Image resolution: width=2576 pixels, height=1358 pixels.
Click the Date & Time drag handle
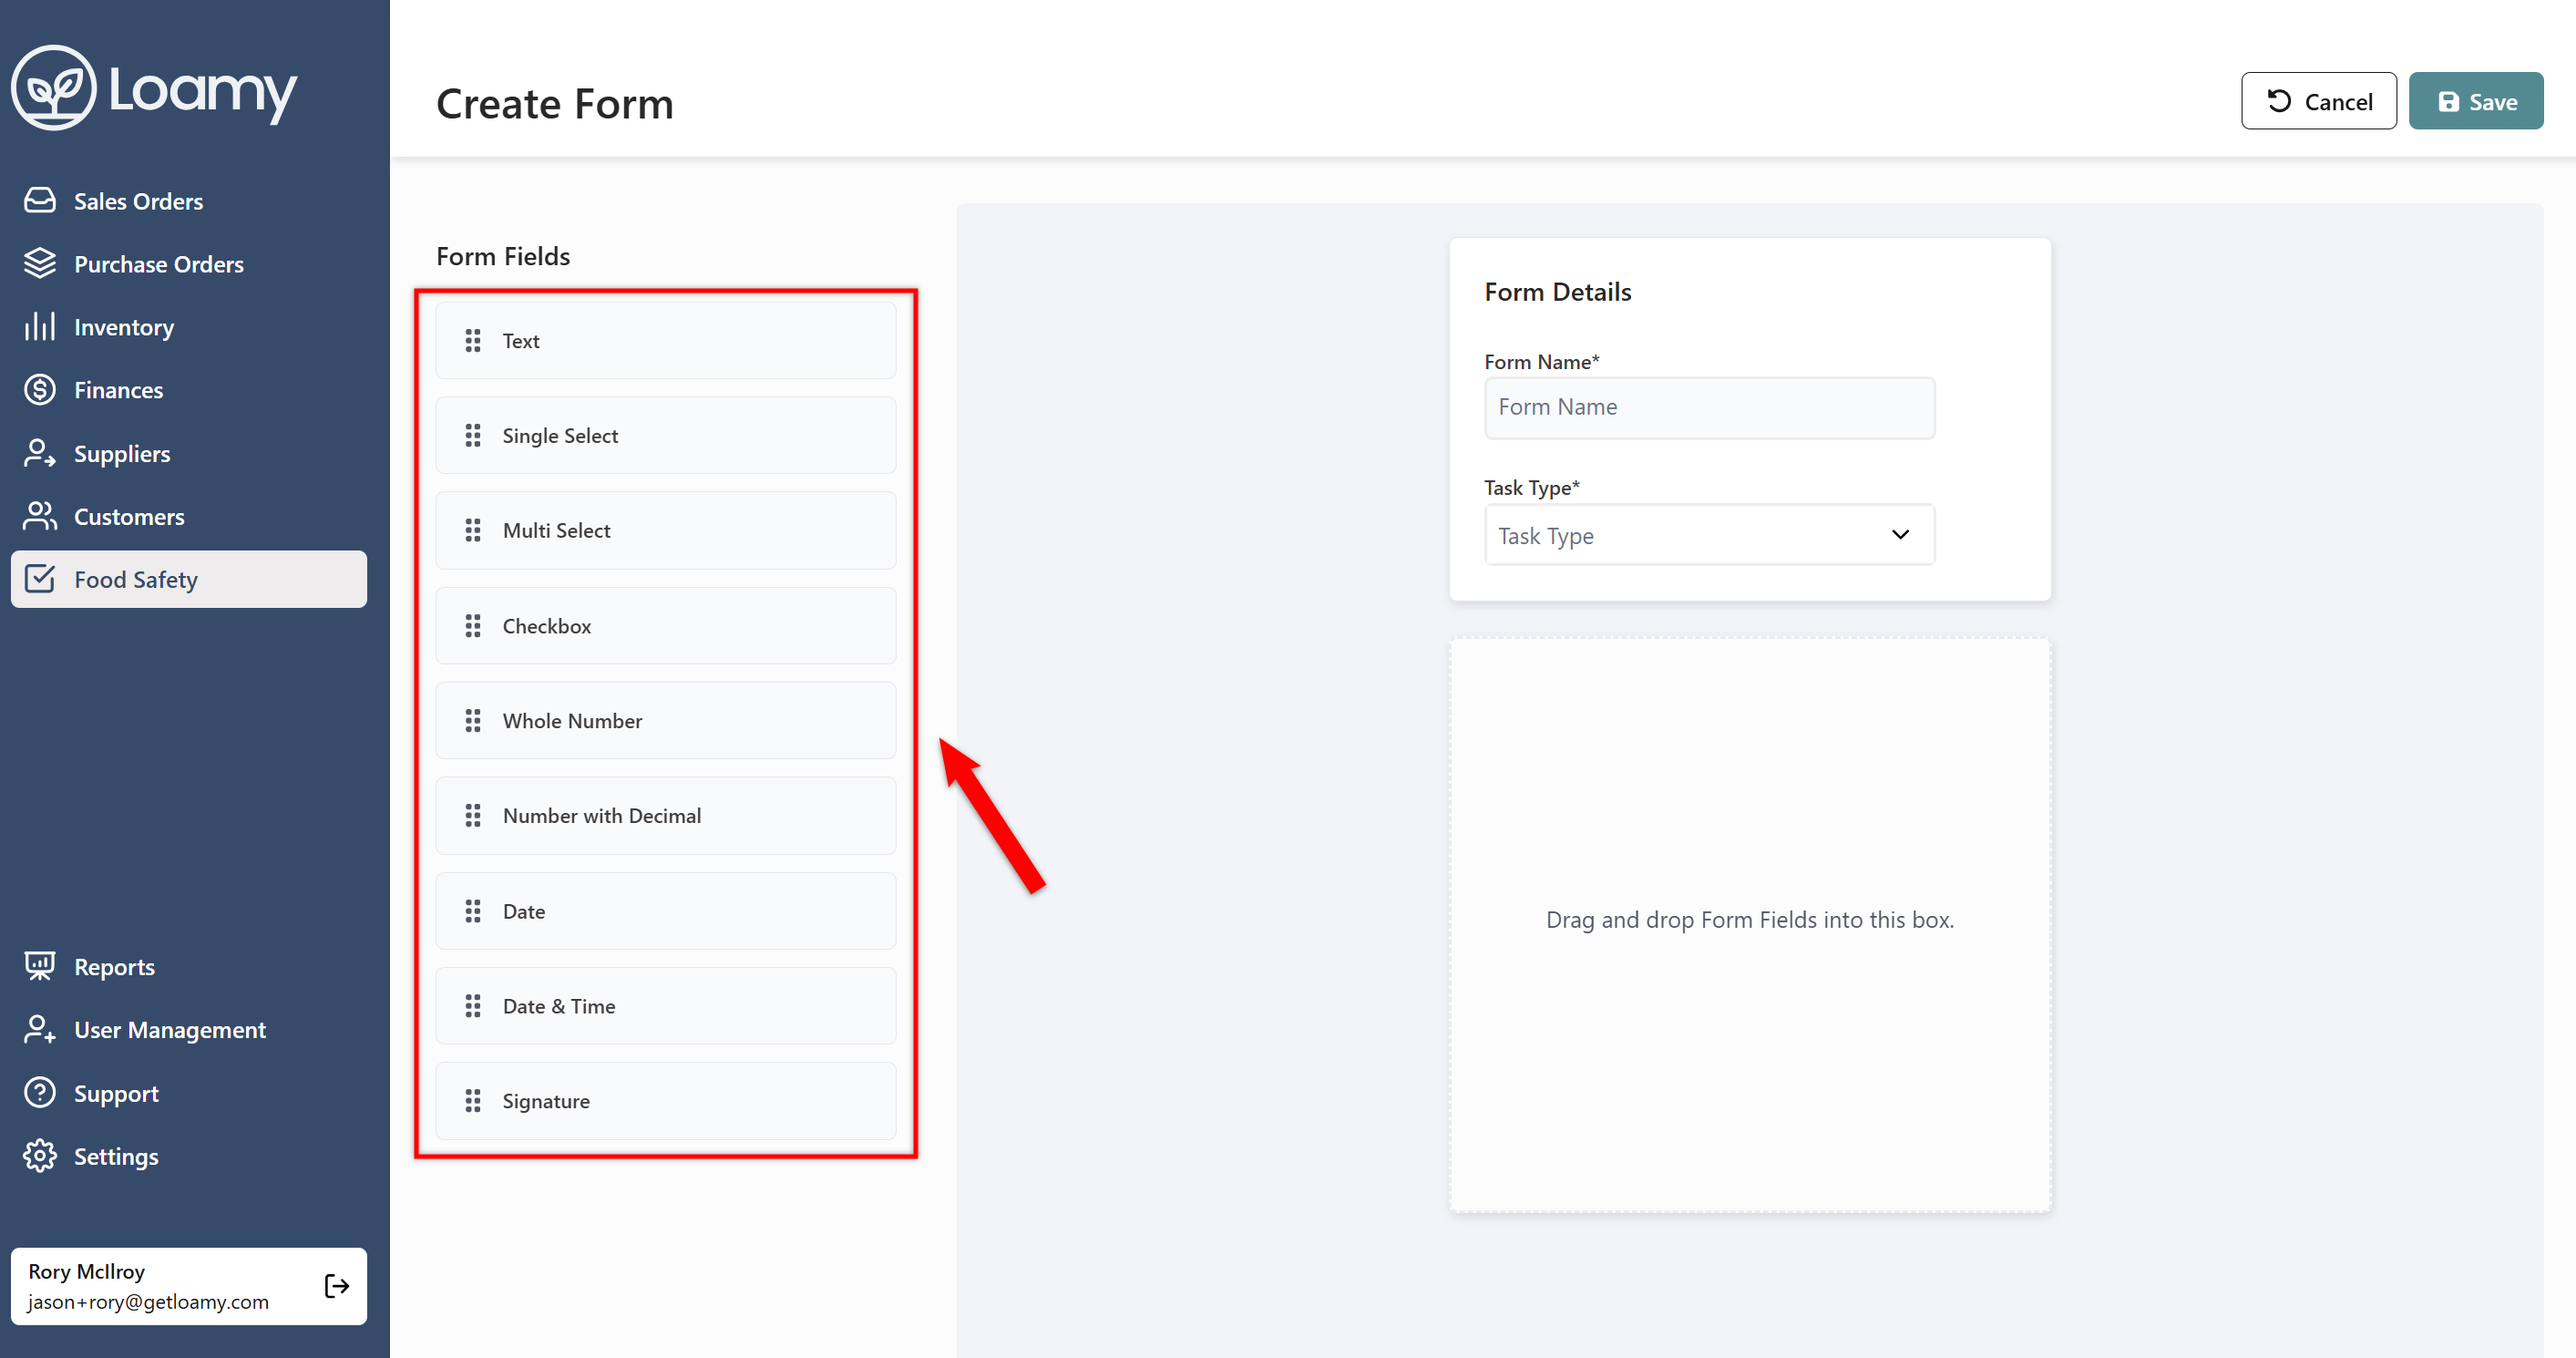point(473,1006)
